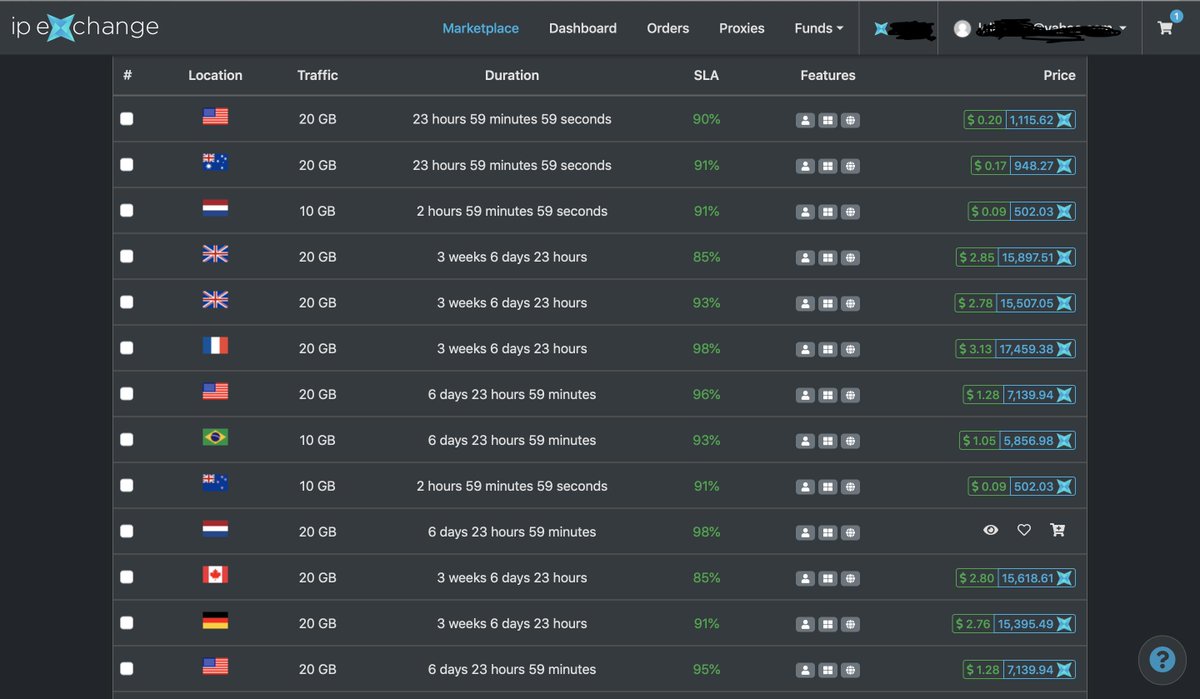The width and height of the screenshot is (1200, 699).
Task: Tick checkbox for UK 93% SLA row
Action: pyautogui.click(x=126, y=303)
